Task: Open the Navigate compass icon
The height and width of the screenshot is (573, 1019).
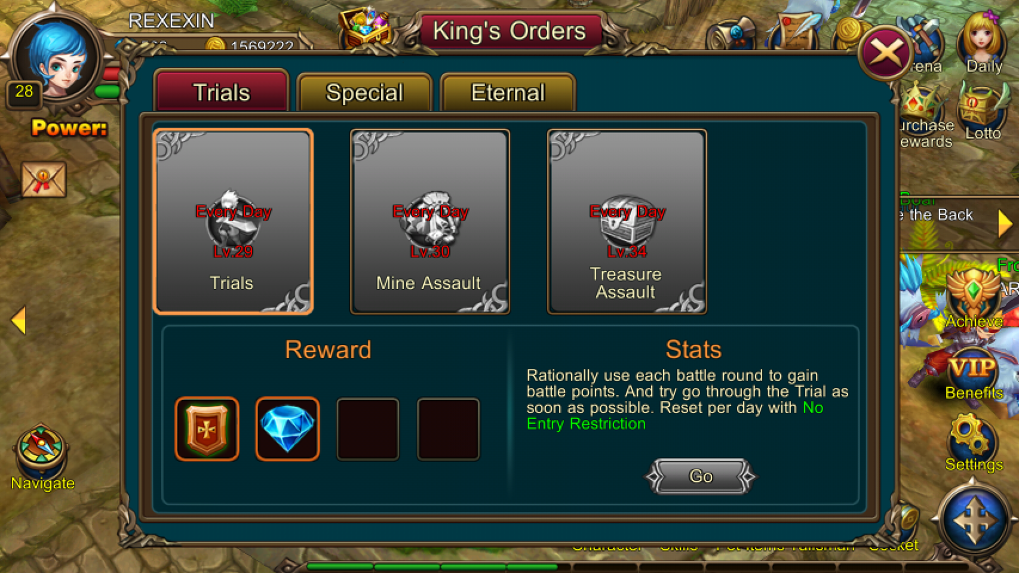Action: coord(42,457)
